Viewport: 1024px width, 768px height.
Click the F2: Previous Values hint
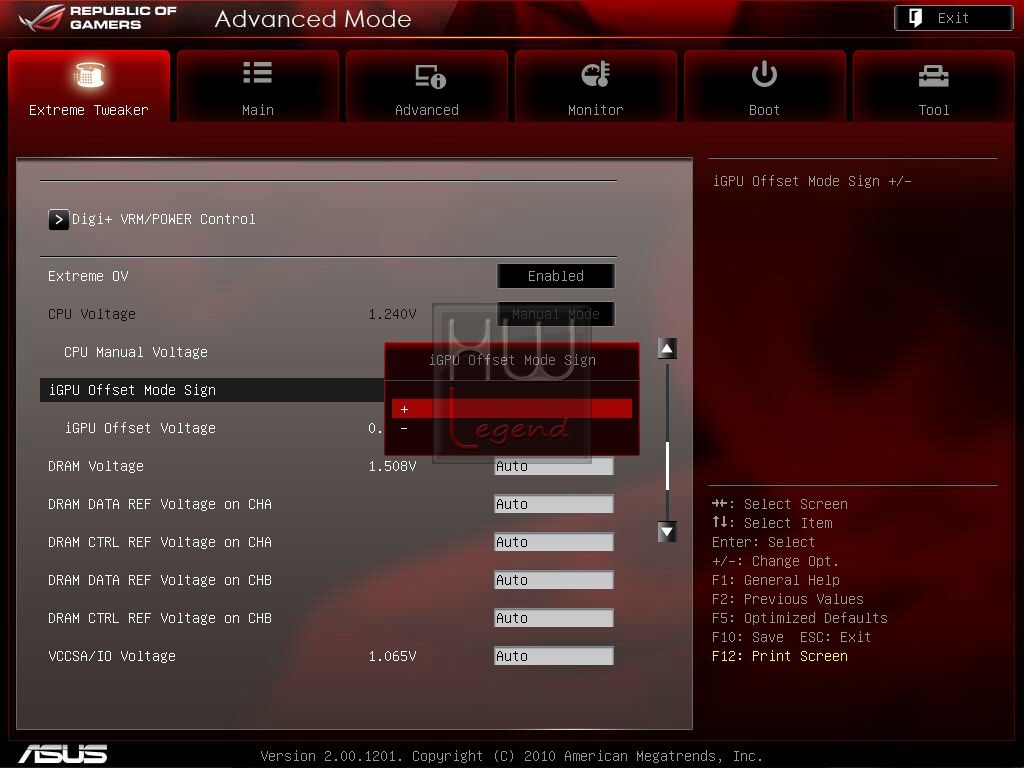point(788,599)
